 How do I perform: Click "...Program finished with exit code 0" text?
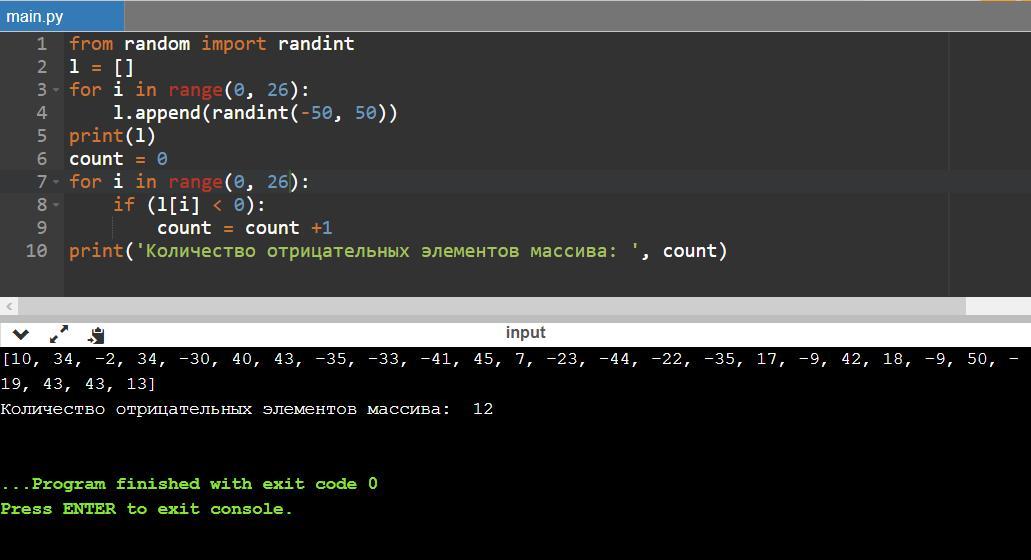(x=189, y=484)
